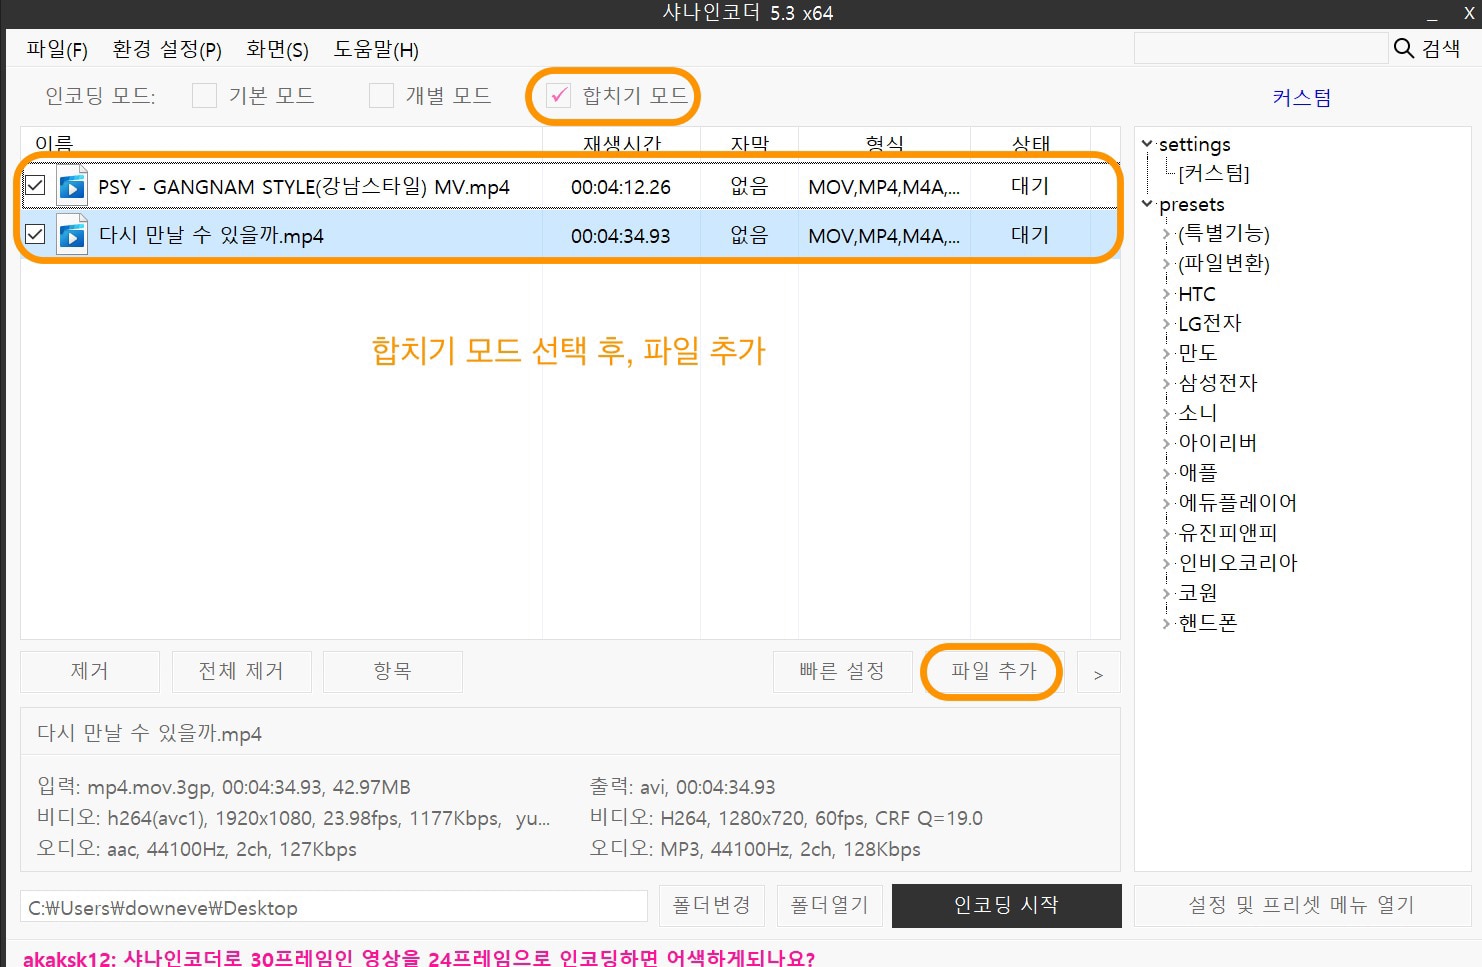The width and height of the screenshot is (1482, 967).
Task: Expand the (특별기능) preset group
Action: (1166, 234)
